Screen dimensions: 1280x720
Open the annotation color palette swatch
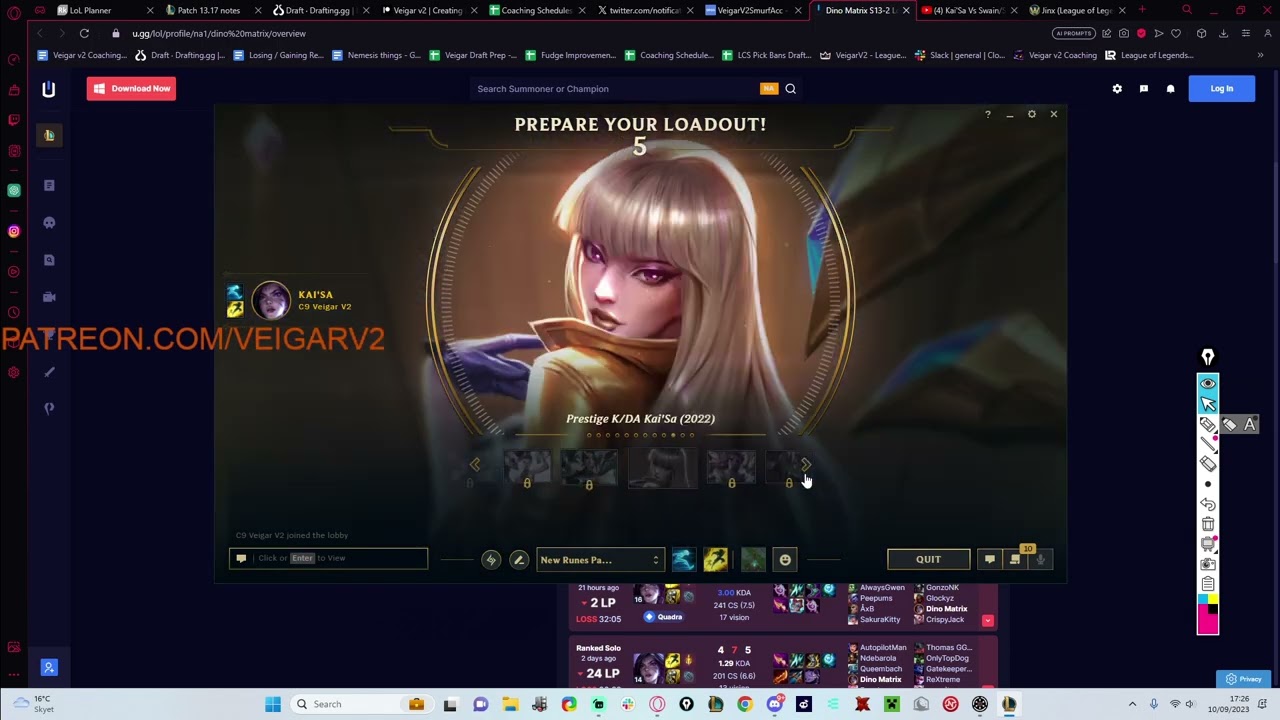[x=1208, y=614]
